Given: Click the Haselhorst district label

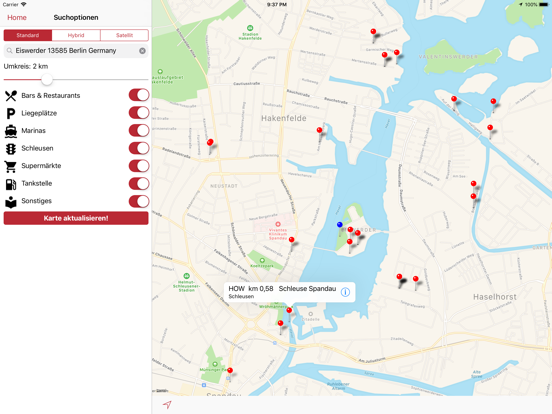Looking at the screenshot, I should (x=495, y=297).
